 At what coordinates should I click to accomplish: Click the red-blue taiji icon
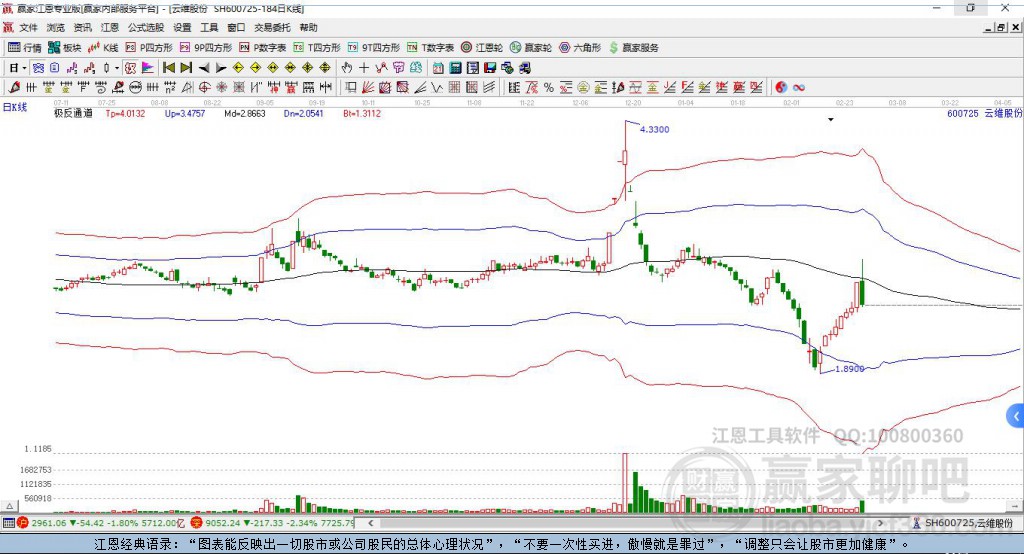click(x=781, y=88)
